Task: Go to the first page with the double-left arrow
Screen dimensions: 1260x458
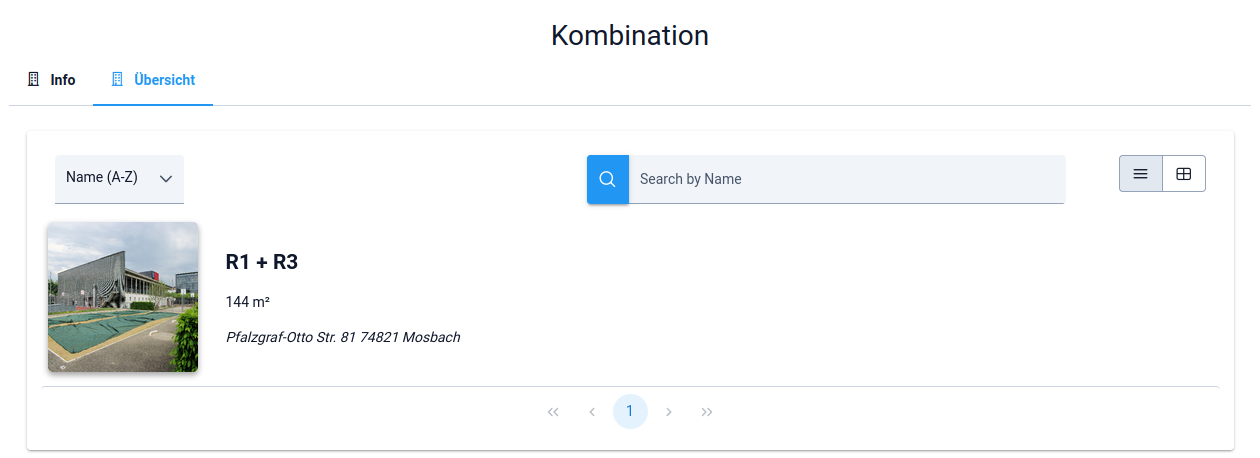Action: [x=553, y=412]
